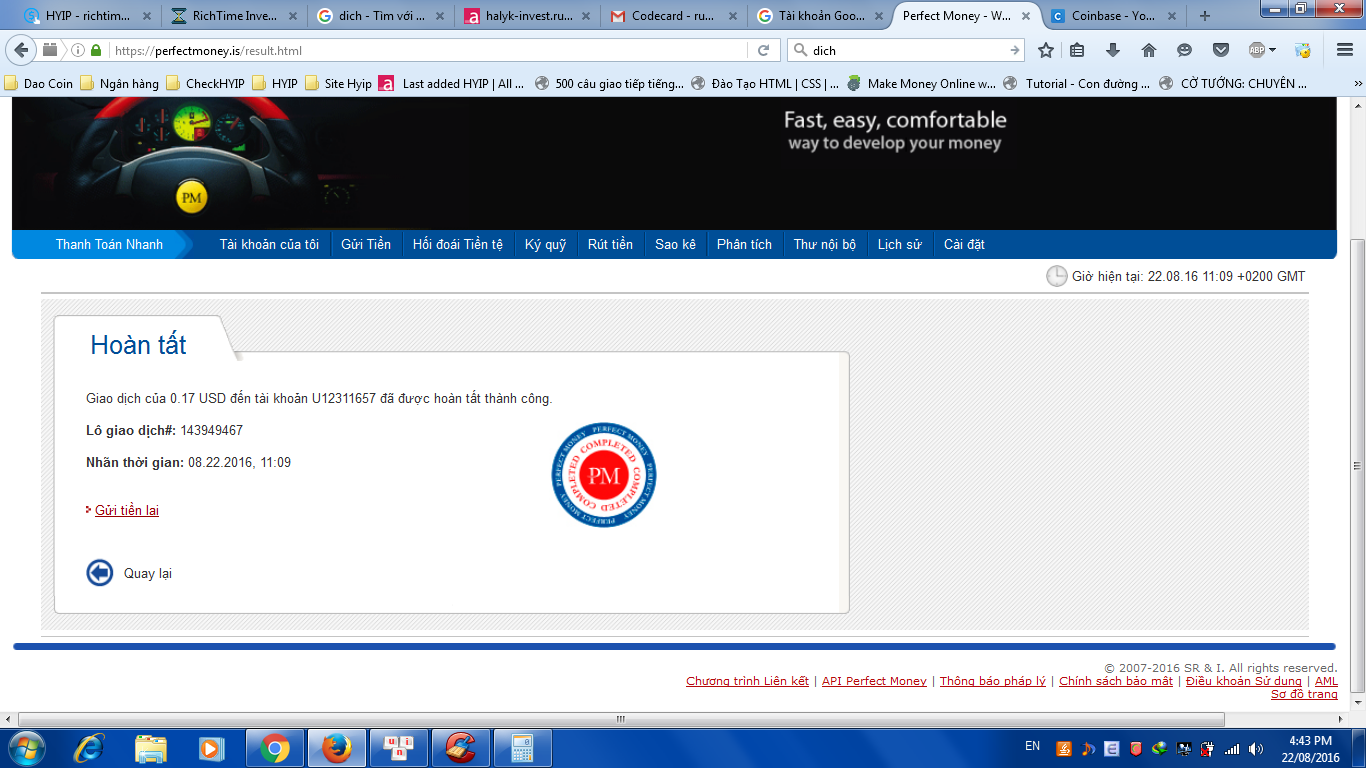Click the perfectmoney.is address bar
This screenshot has width=1366, height=768.
tap(428, 50)
